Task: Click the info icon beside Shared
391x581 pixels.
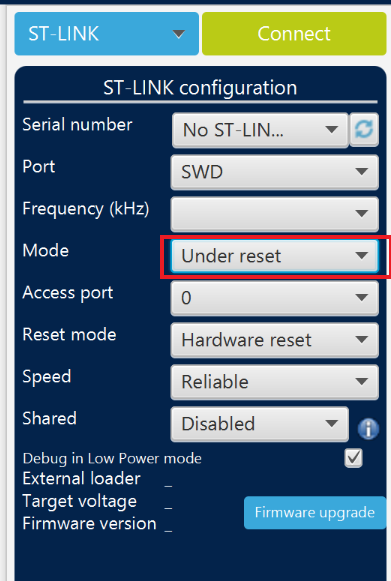Action: 368,429
